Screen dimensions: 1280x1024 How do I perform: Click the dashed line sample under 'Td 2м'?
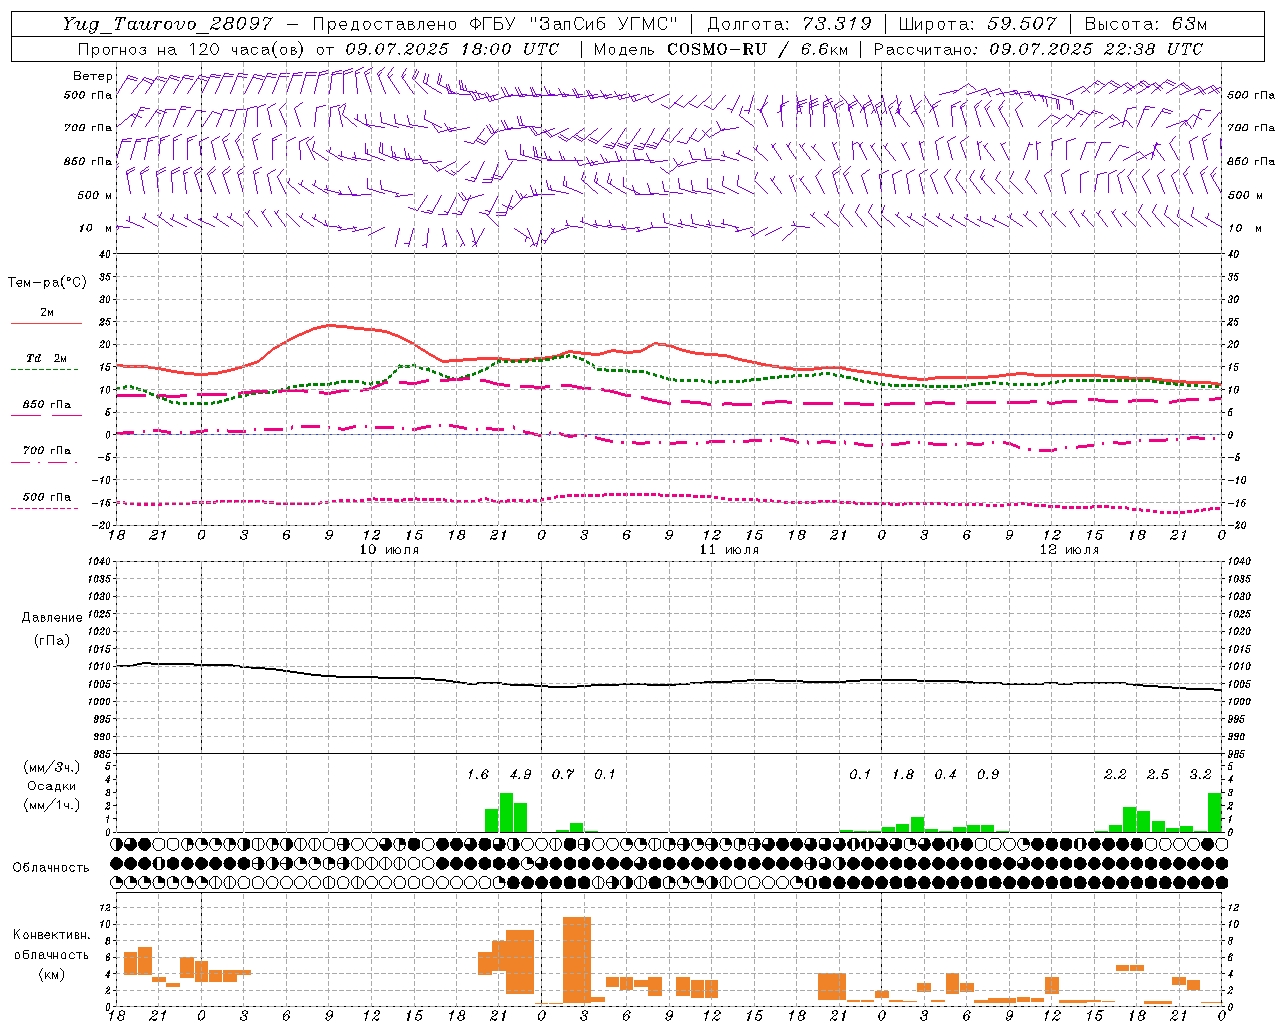(x=45, y=370)
